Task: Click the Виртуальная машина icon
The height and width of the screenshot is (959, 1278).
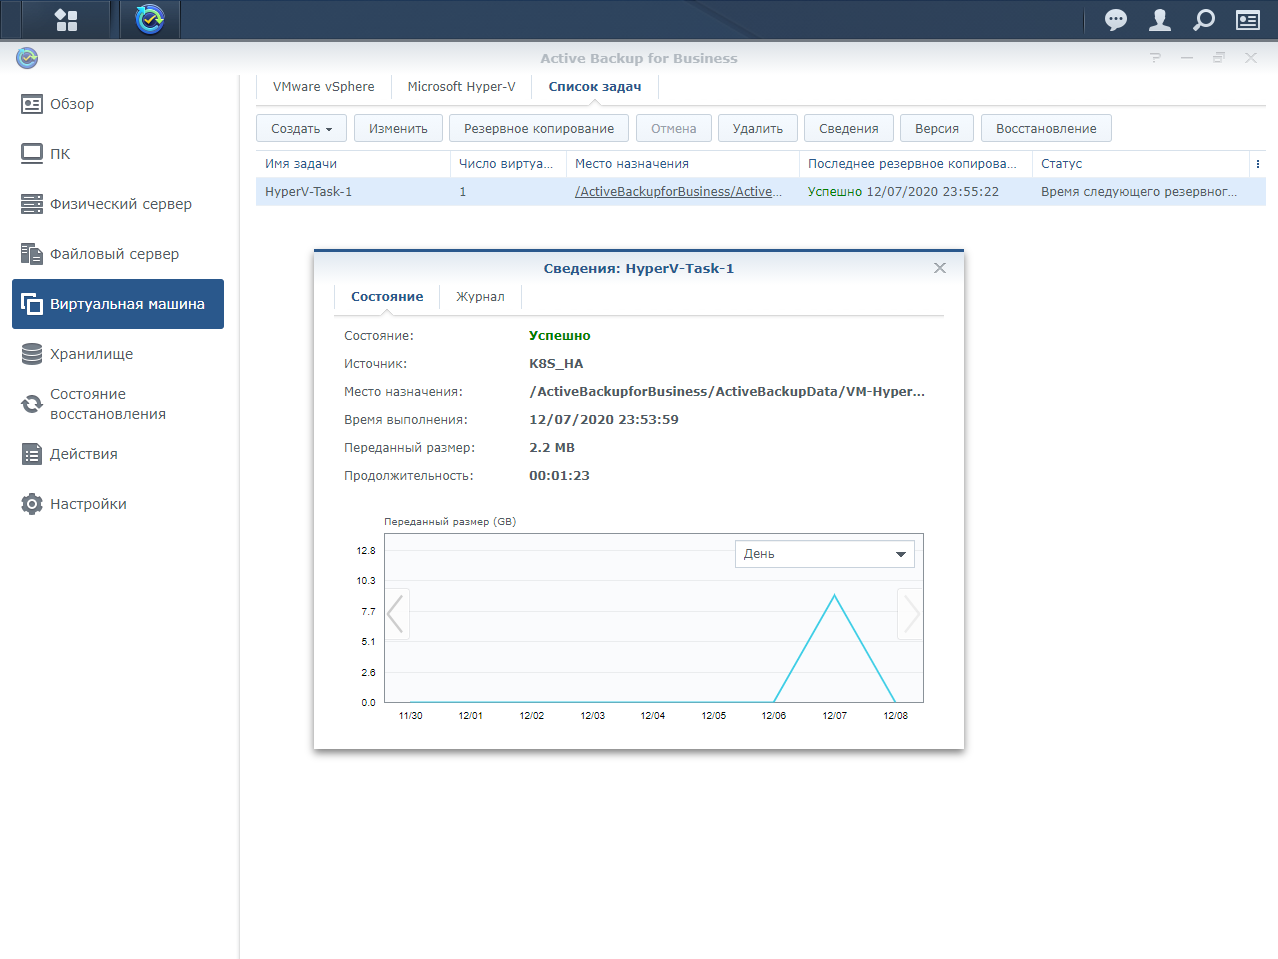Action: pos(32,304)
